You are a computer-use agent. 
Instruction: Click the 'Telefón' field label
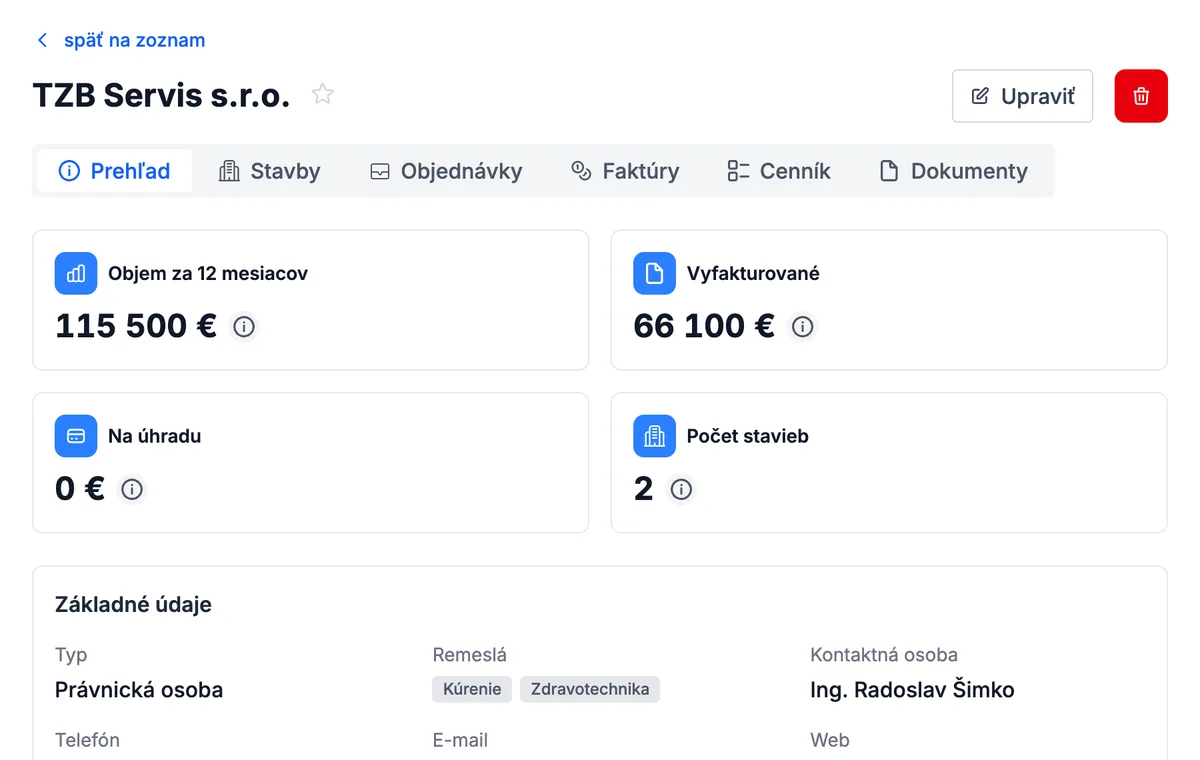88,740
